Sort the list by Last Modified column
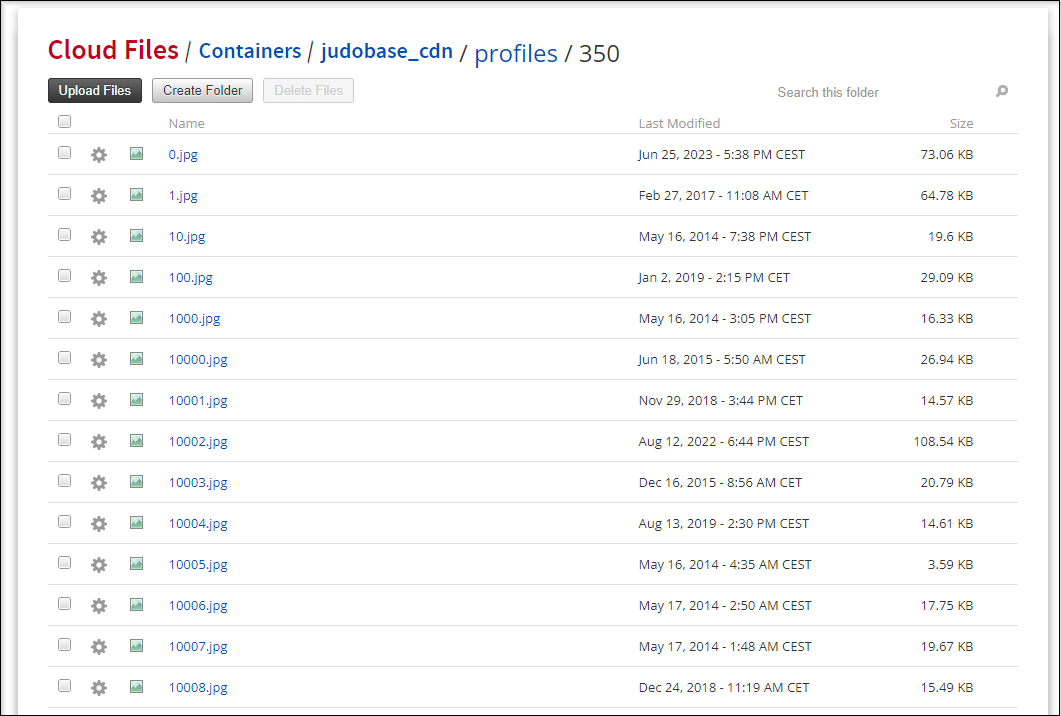 point(679,124)
